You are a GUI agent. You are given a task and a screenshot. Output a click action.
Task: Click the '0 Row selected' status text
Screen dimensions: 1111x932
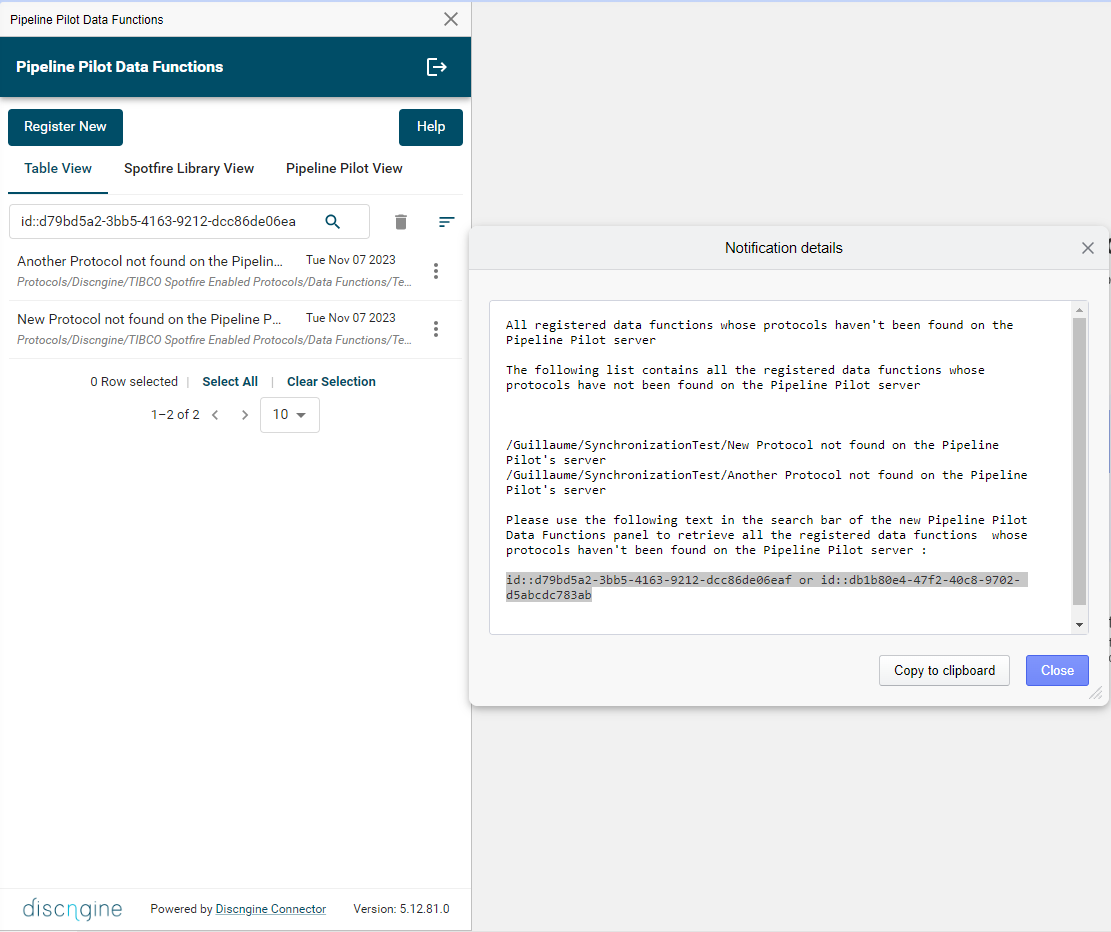point(134,381)
